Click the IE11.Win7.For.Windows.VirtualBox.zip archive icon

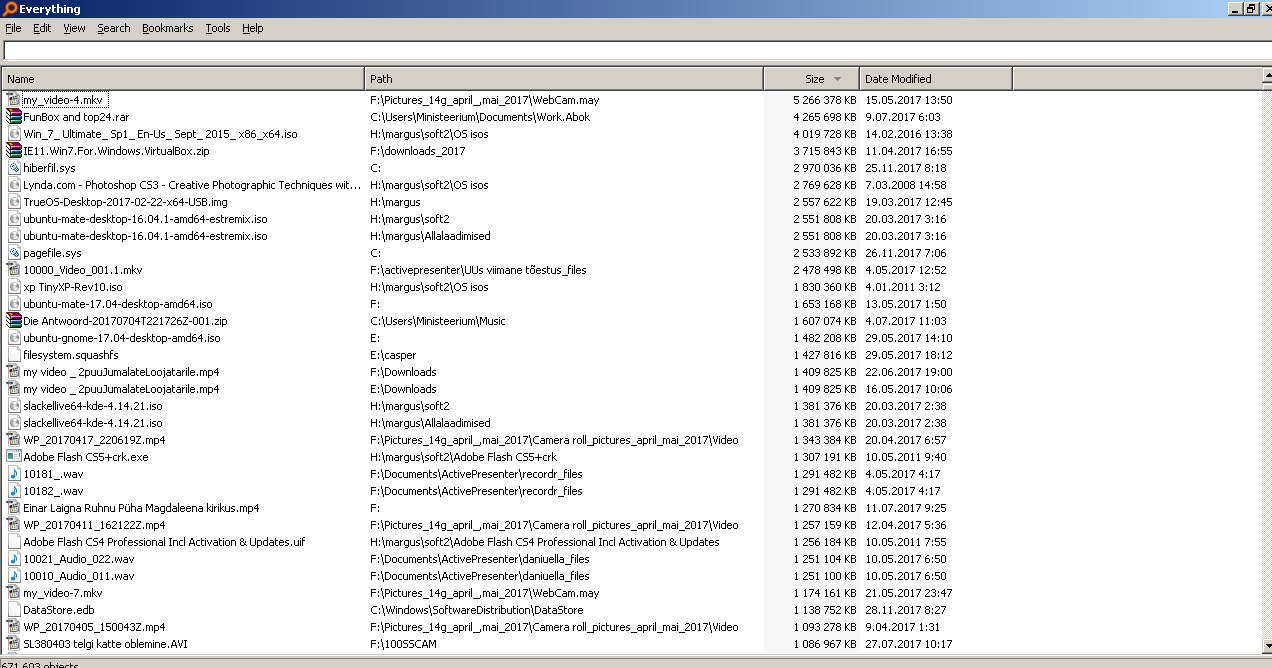click(x=14, y=151)
